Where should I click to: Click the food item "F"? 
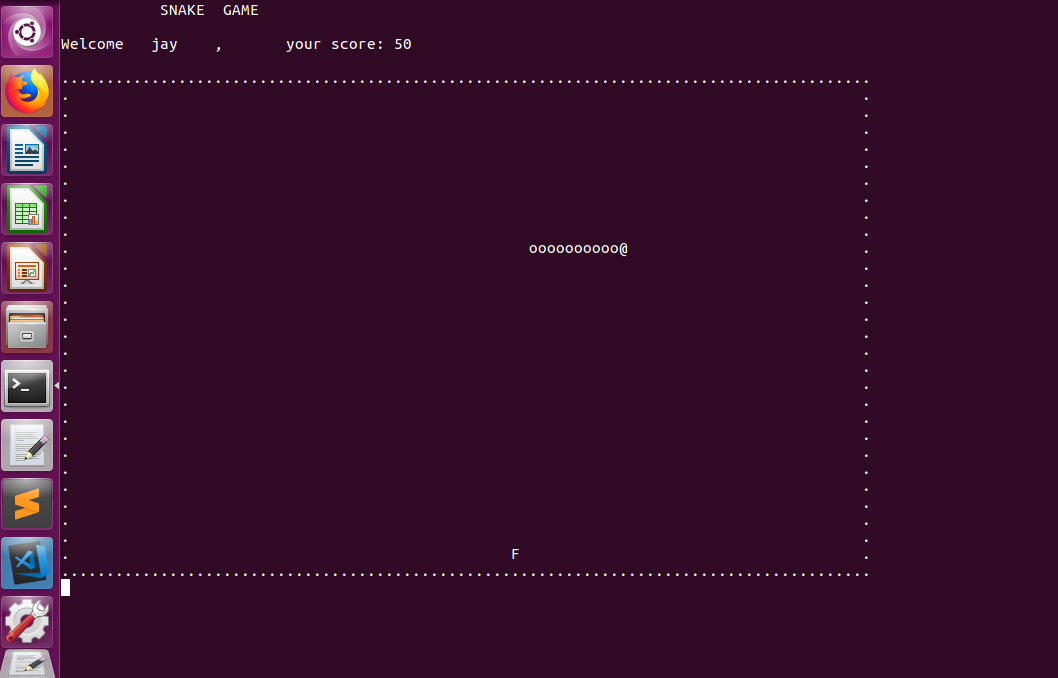(516, 554)
